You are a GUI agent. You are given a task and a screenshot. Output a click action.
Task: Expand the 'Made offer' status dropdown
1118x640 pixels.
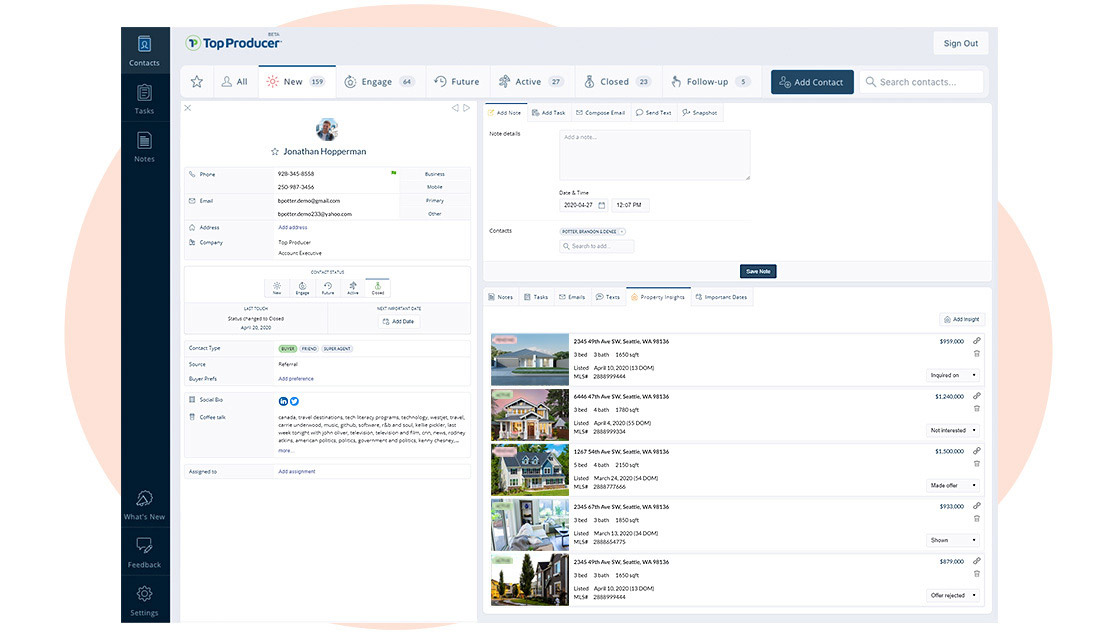tap(953, 485)
